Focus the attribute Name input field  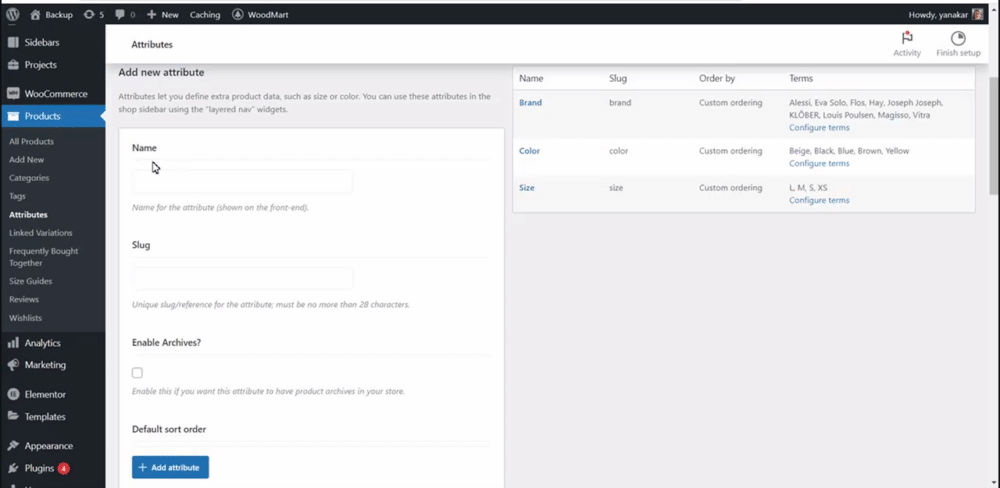point(242,181)
